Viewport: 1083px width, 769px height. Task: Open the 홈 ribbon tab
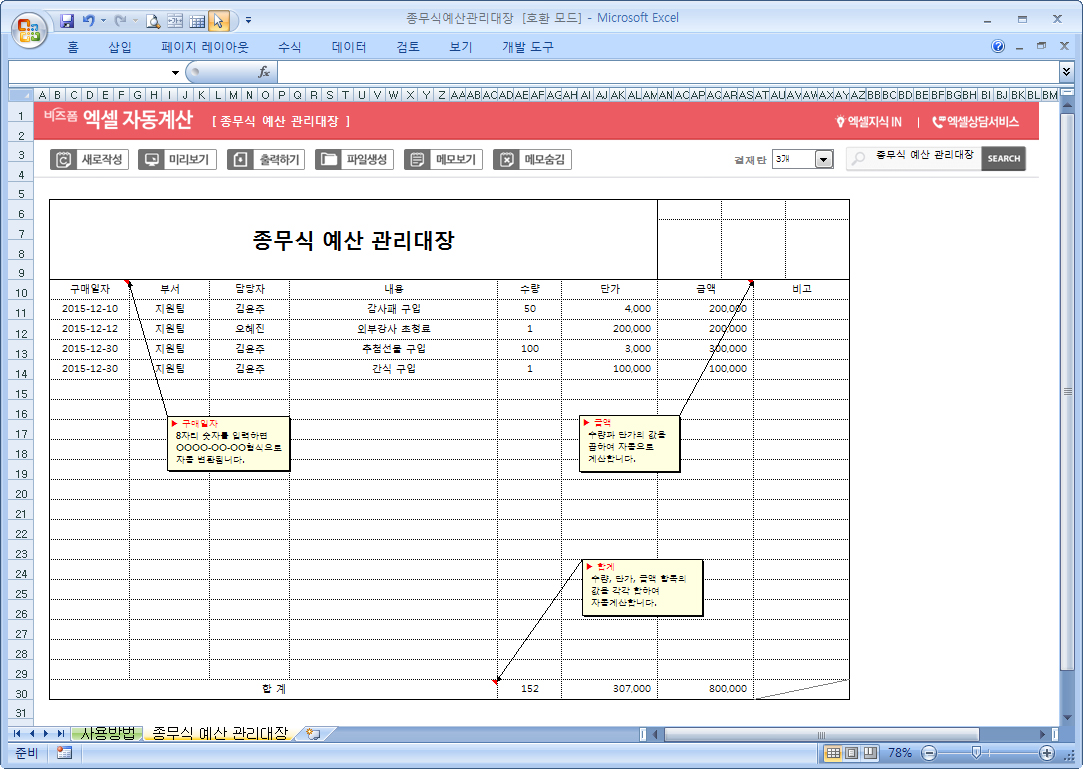73,47
